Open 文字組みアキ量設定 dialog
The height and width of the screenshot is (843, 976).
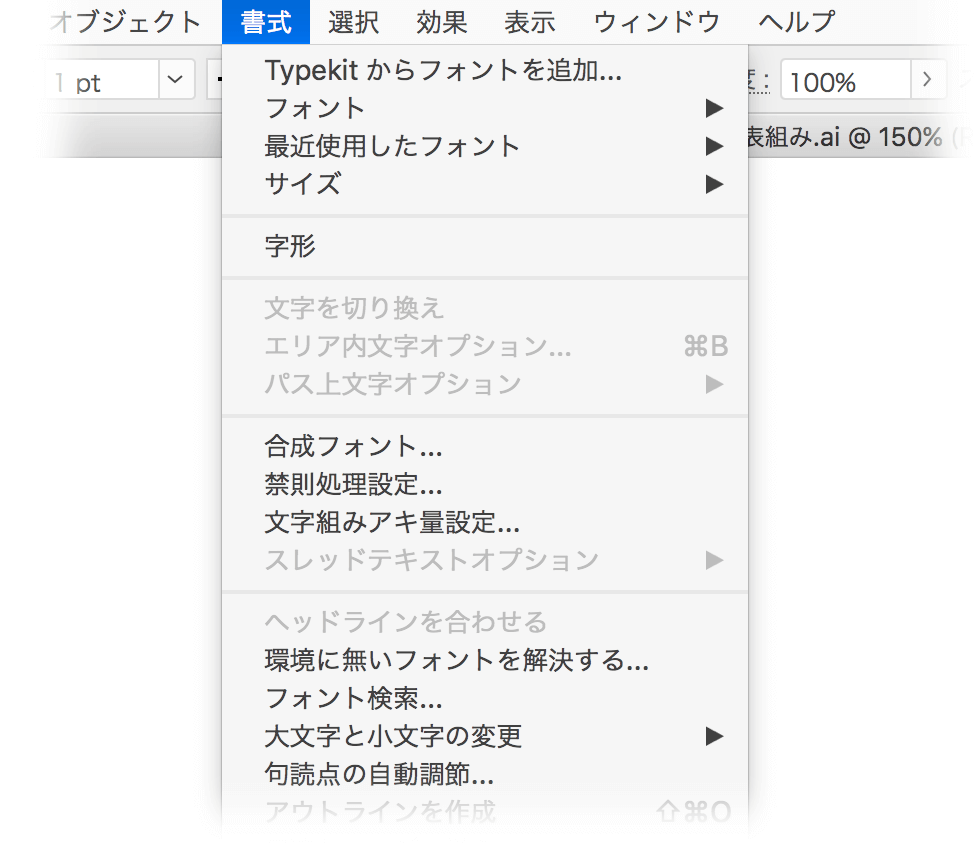[x=391, y=522]
